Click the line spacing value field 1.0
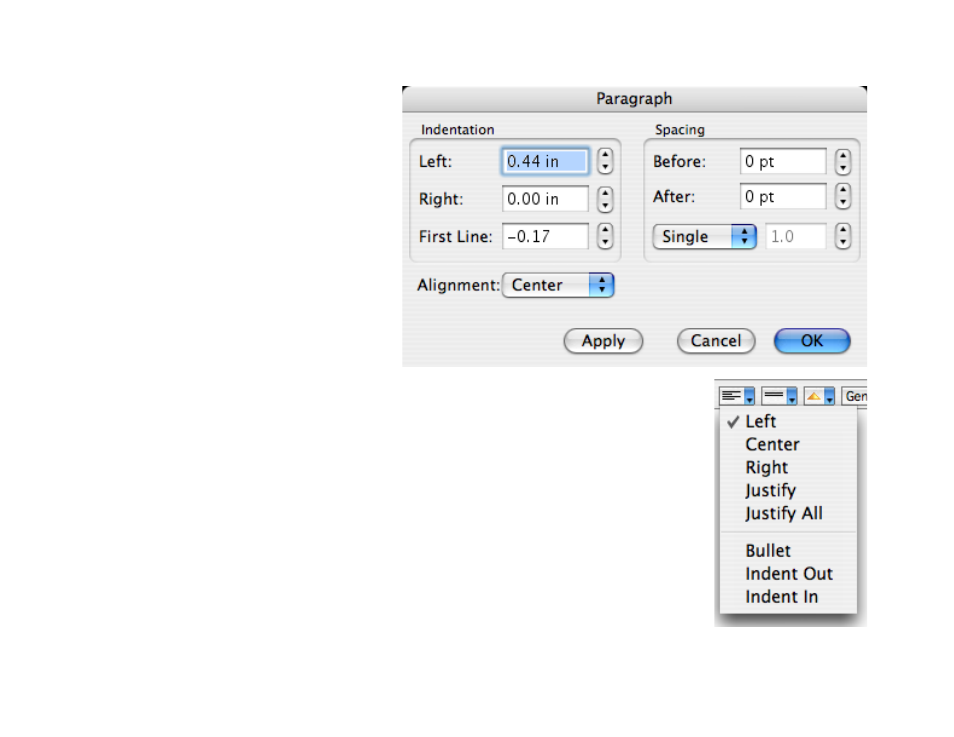954x737 pixels. pos(796,236)
